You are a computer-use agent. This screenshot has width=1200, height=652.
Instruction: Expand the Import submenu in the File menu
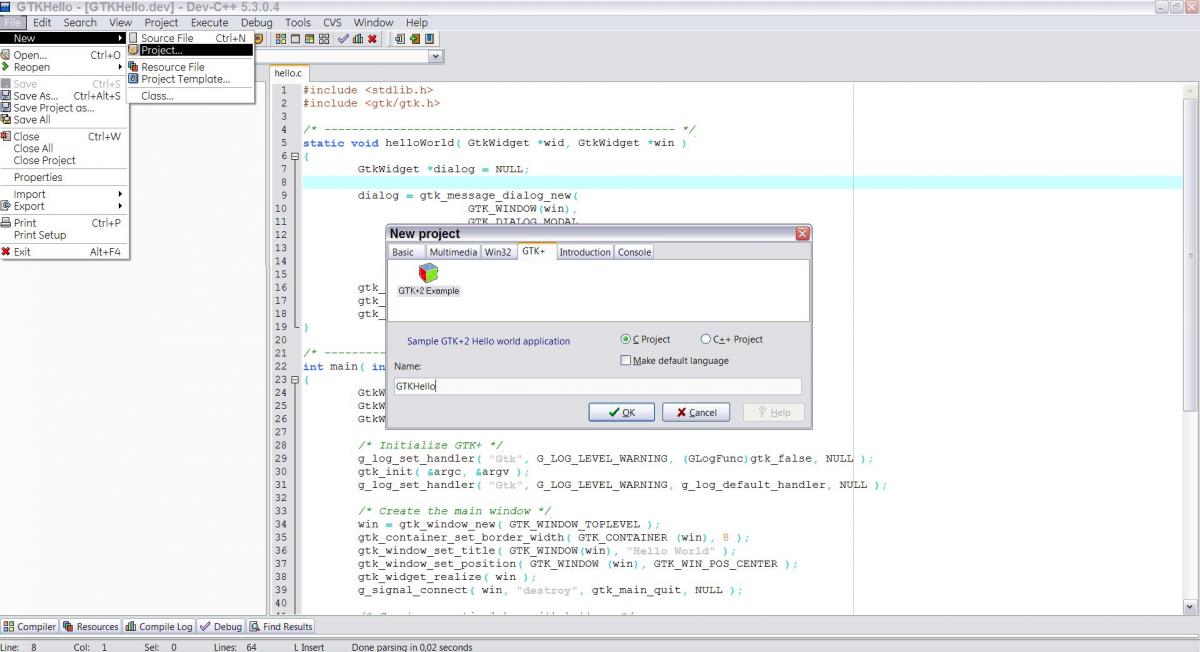(64, 194)
